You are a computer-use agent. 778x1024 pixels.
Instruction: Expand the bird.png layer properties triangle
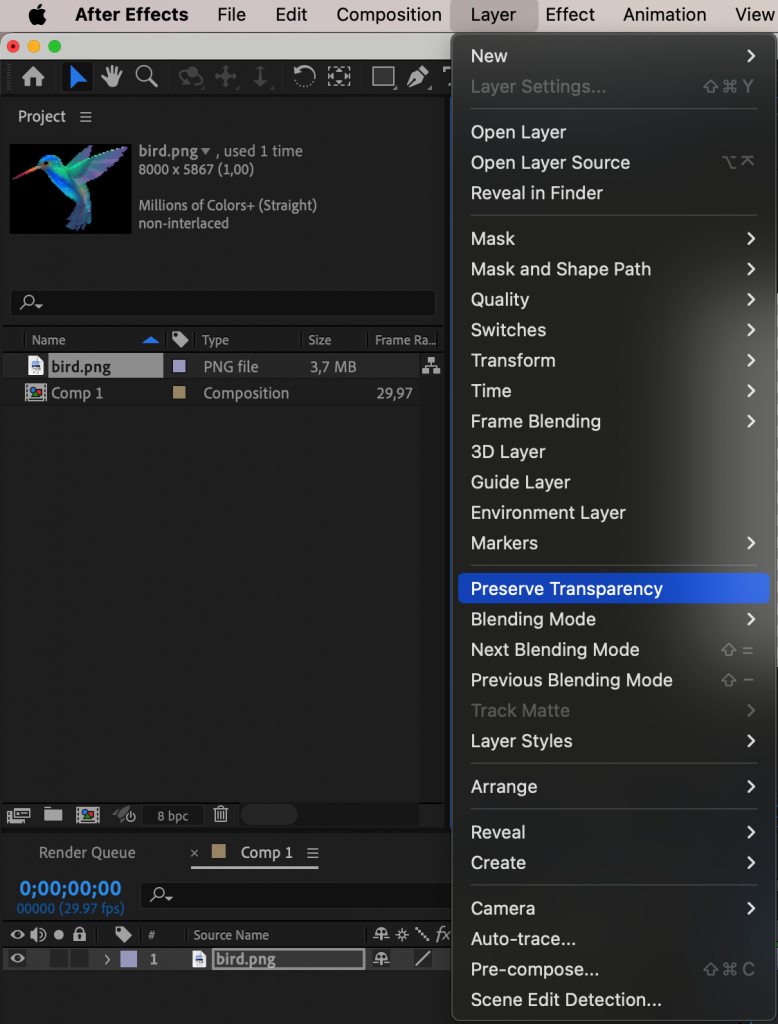(108, 958)
